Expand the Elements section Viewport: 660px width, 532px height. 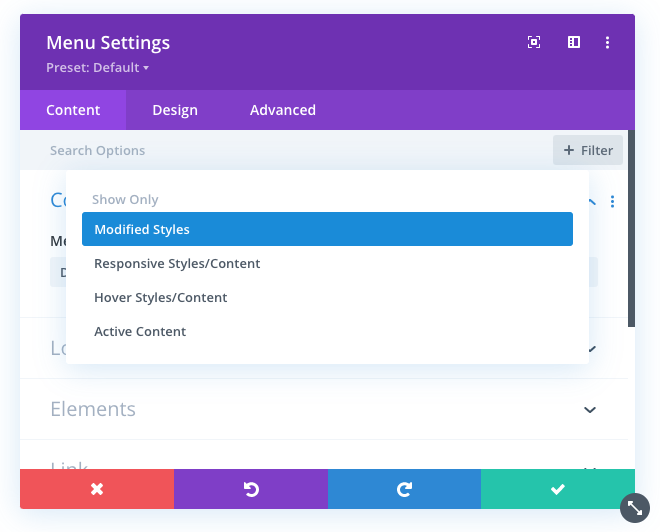click(x=324, y=409)
